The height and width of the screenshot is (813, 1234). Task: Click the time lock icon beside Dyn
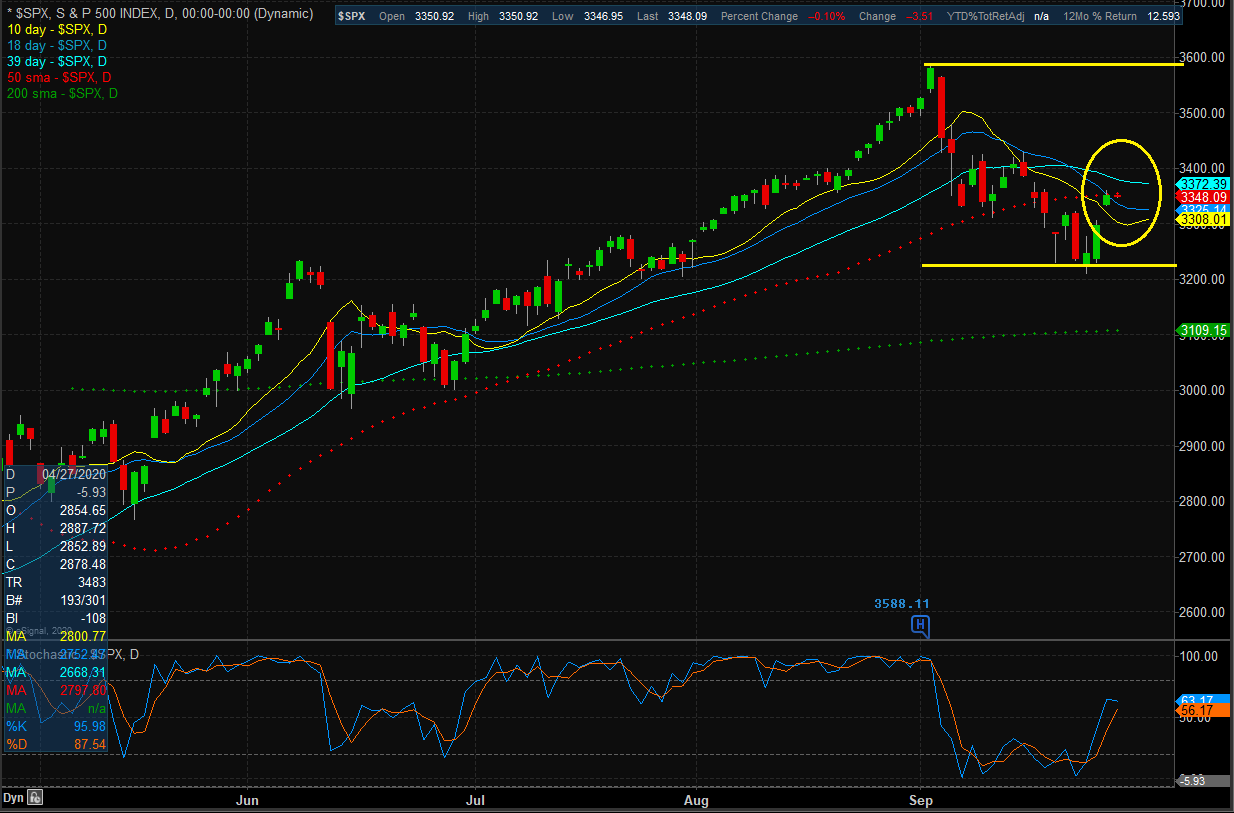pos(33,798)
